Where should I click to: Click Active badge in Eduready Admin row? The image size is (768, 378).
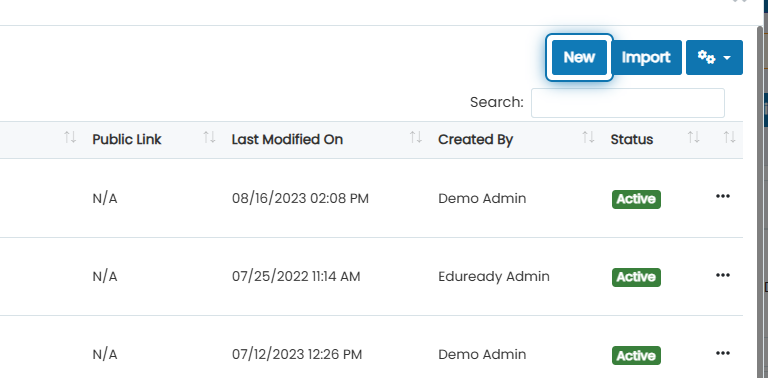pos(636,277)
